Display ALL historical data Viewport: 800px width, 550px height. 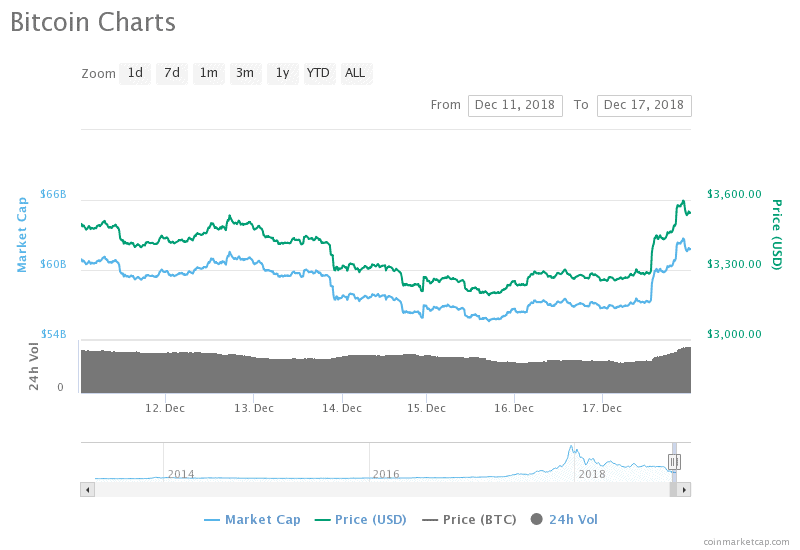point(356,73)
